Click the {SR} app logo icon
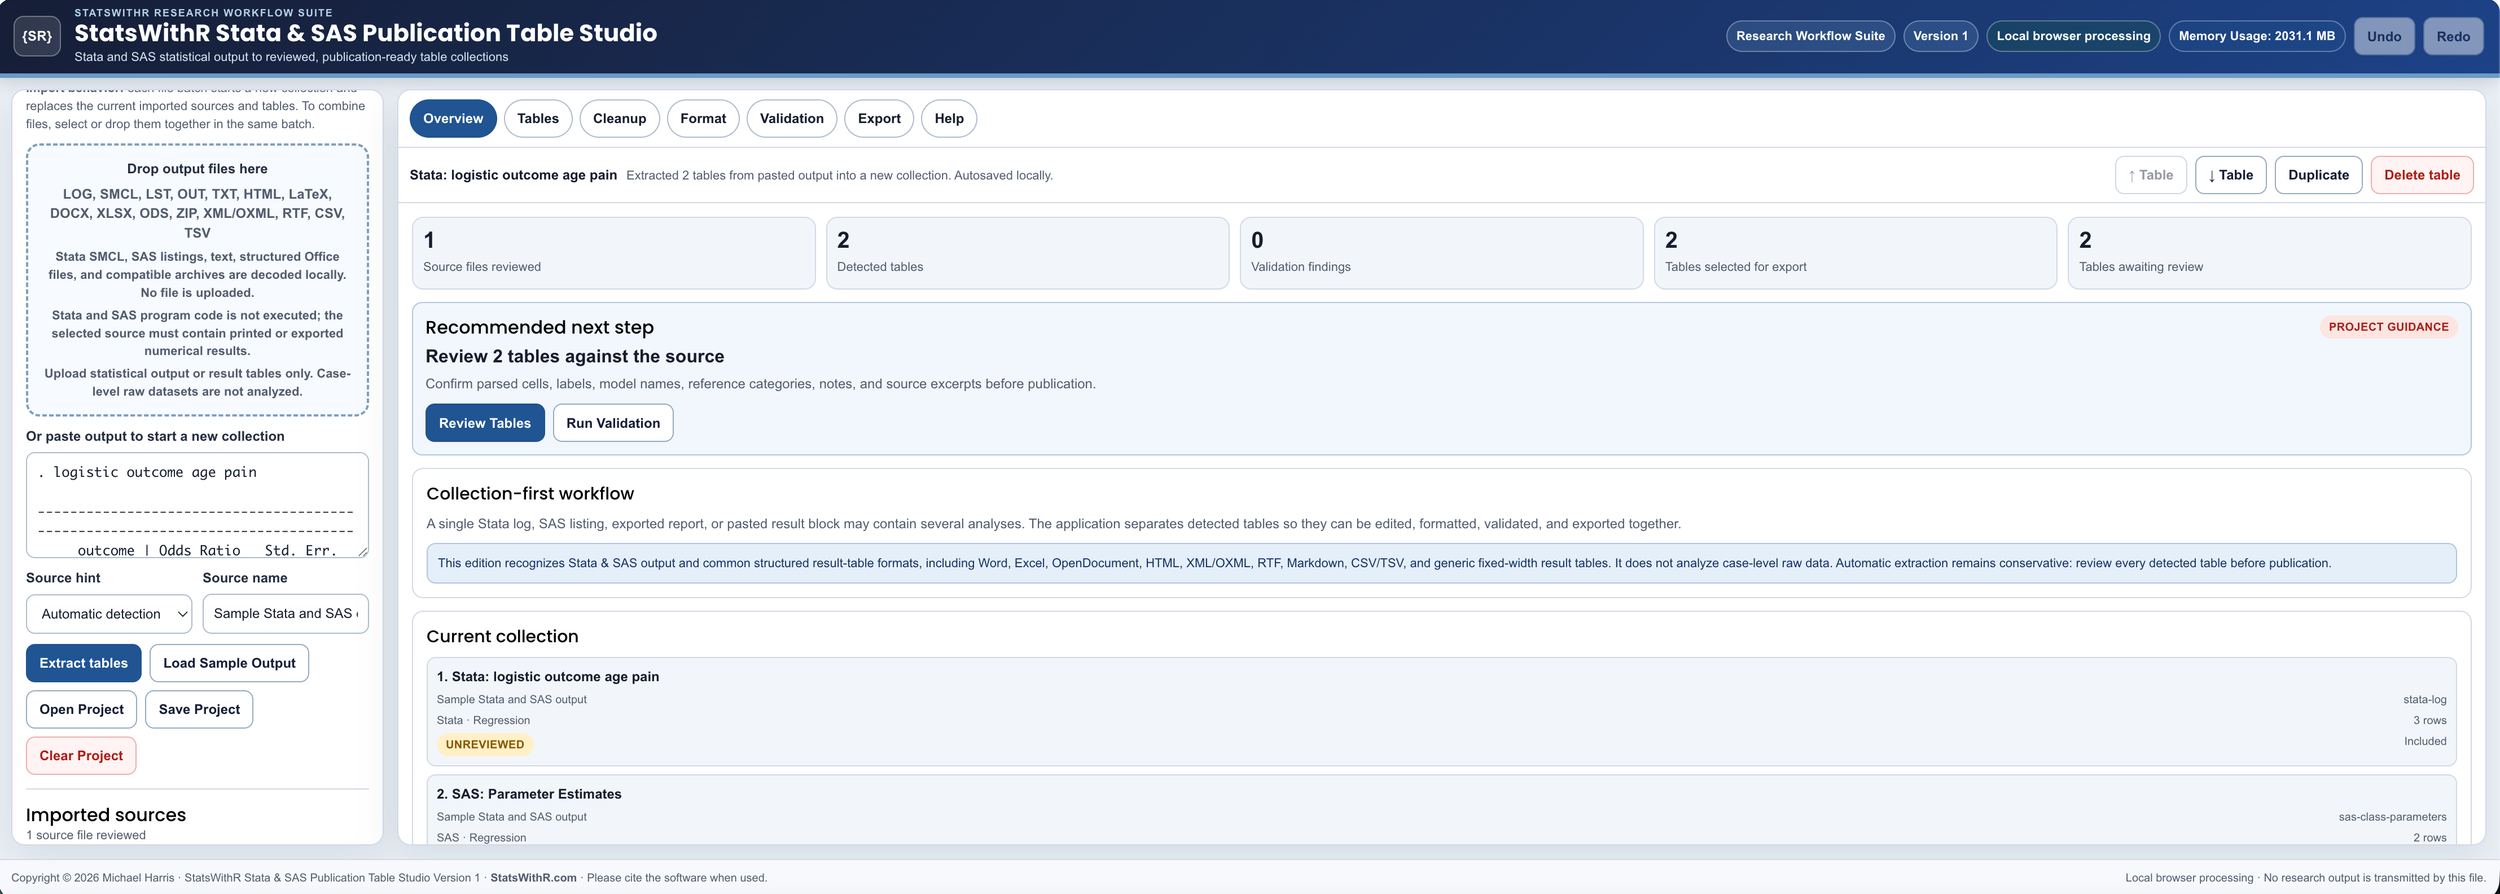 [37, 36]
